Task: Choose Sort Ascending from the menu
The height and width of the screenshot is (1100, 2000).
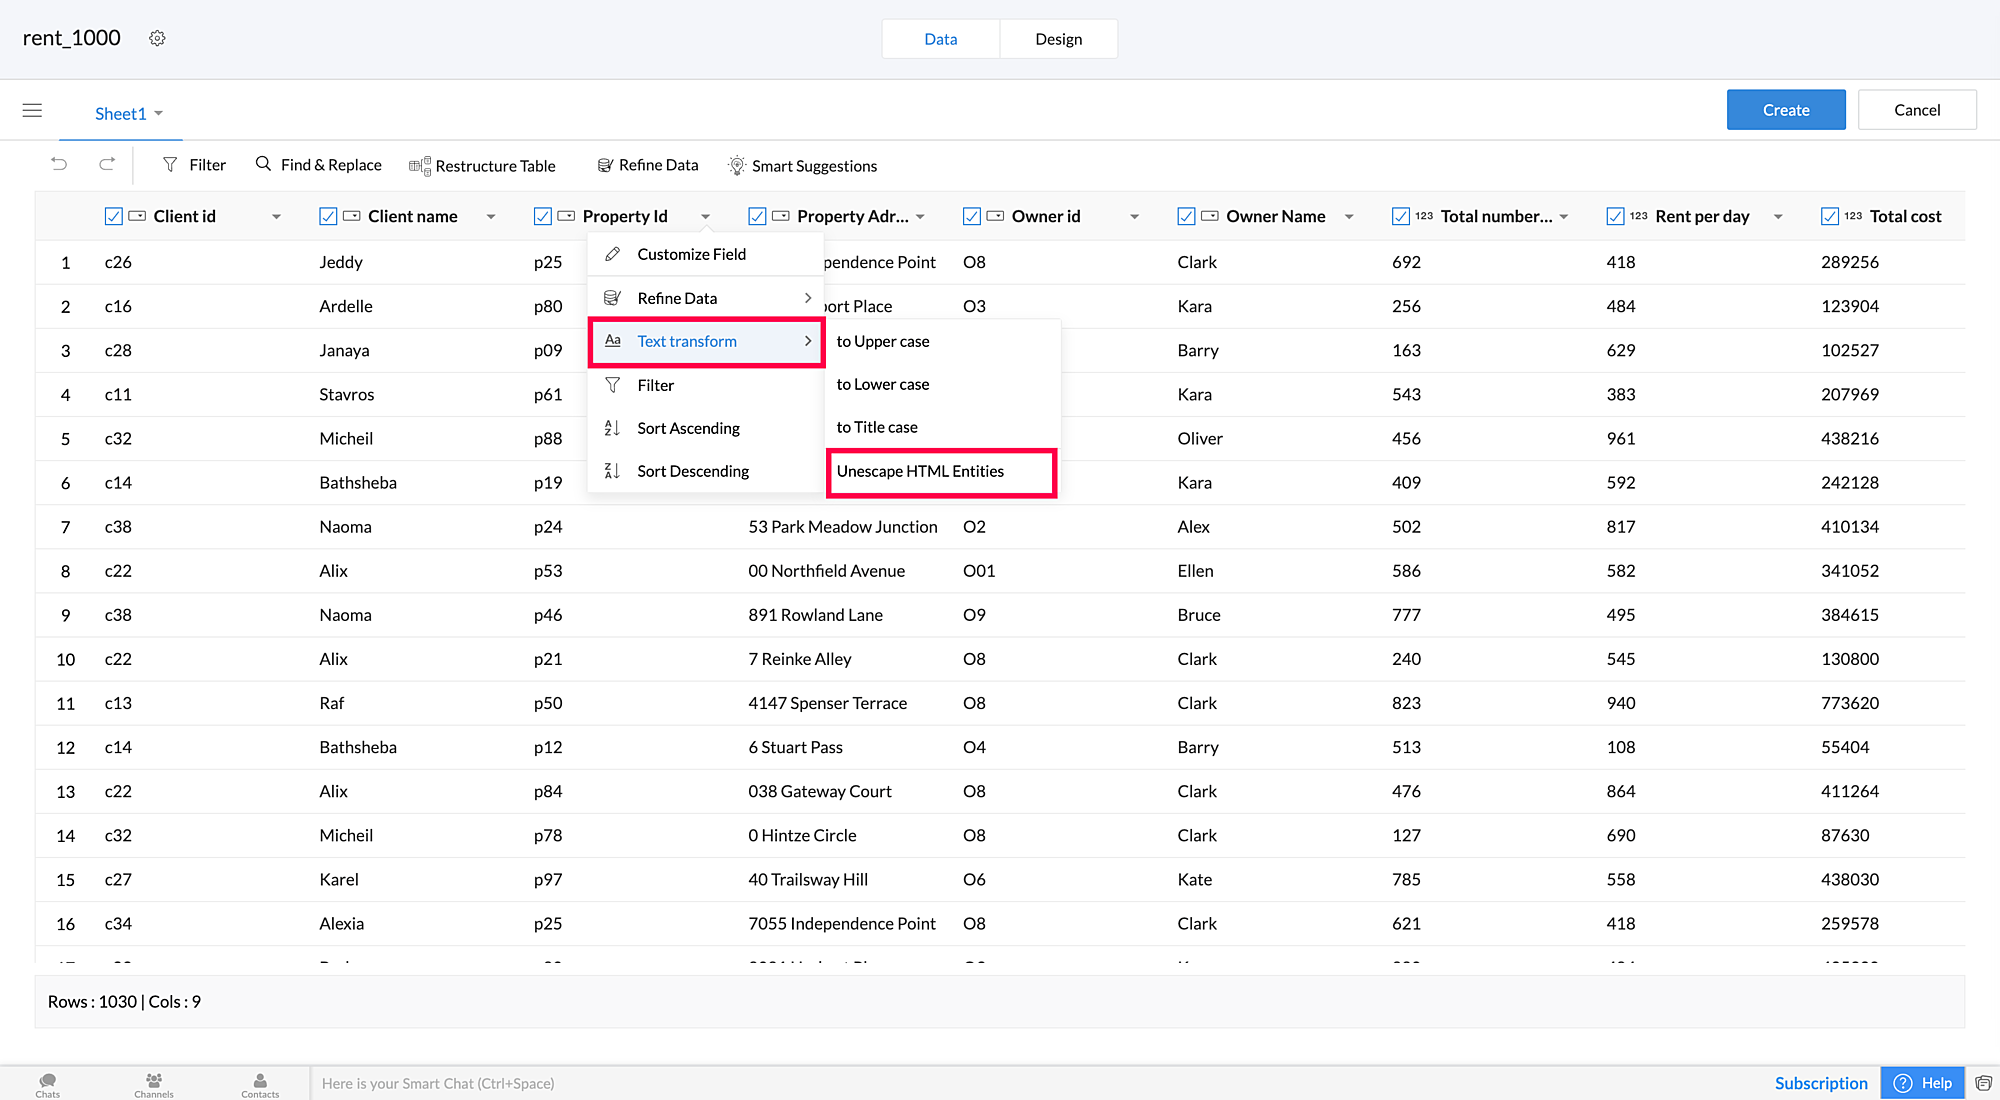Action: point(688,428)
